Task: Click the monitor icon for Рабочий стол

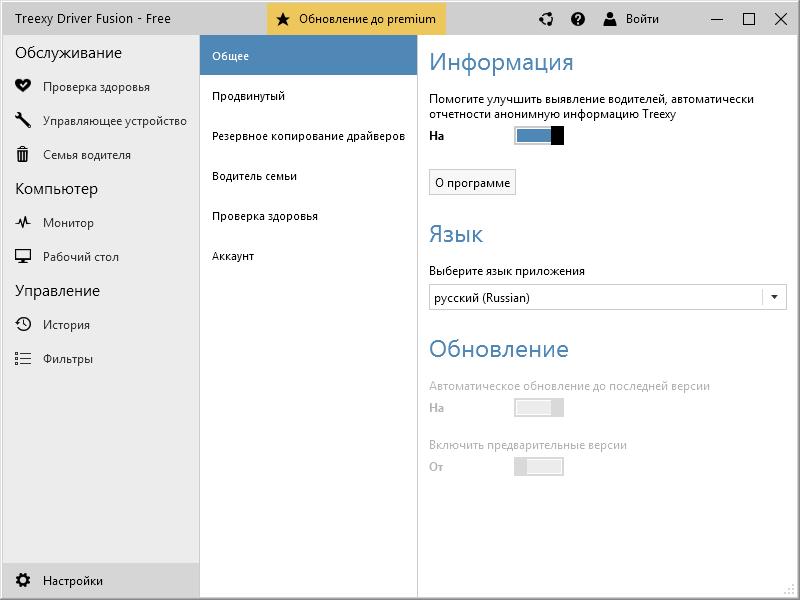Action: pyautogui.click(x=23, y=256)
